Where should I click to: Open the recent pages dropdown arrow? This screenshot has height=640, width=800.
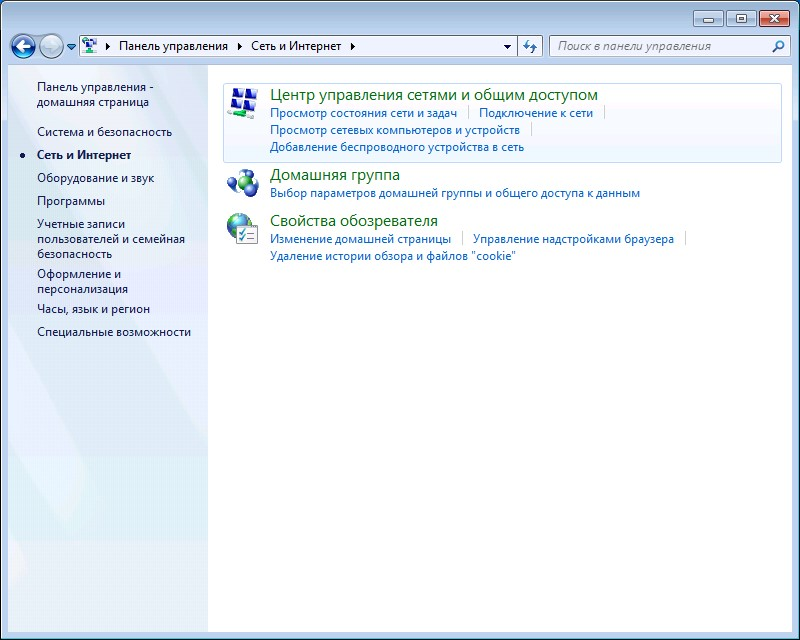point(71,47)
